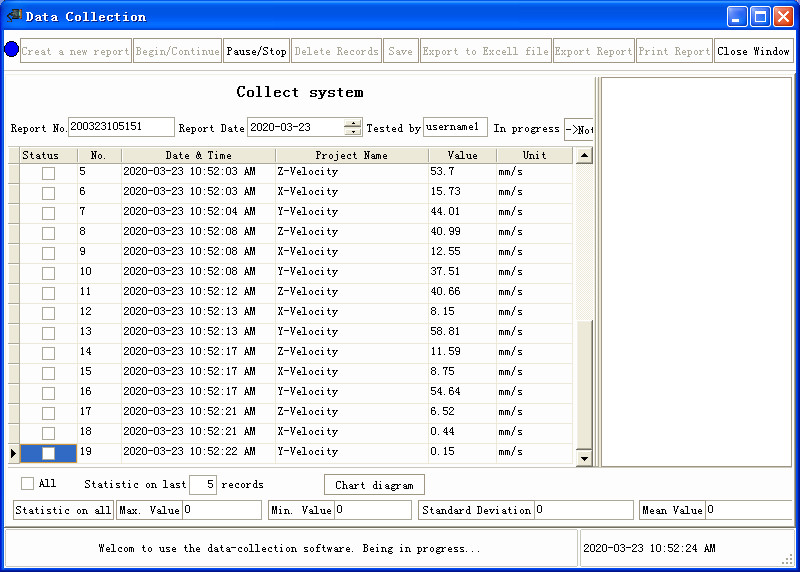The height and width of the screenshot is (572, 800).
Task: Click the Tested by username field
Action: click(455, 127)
